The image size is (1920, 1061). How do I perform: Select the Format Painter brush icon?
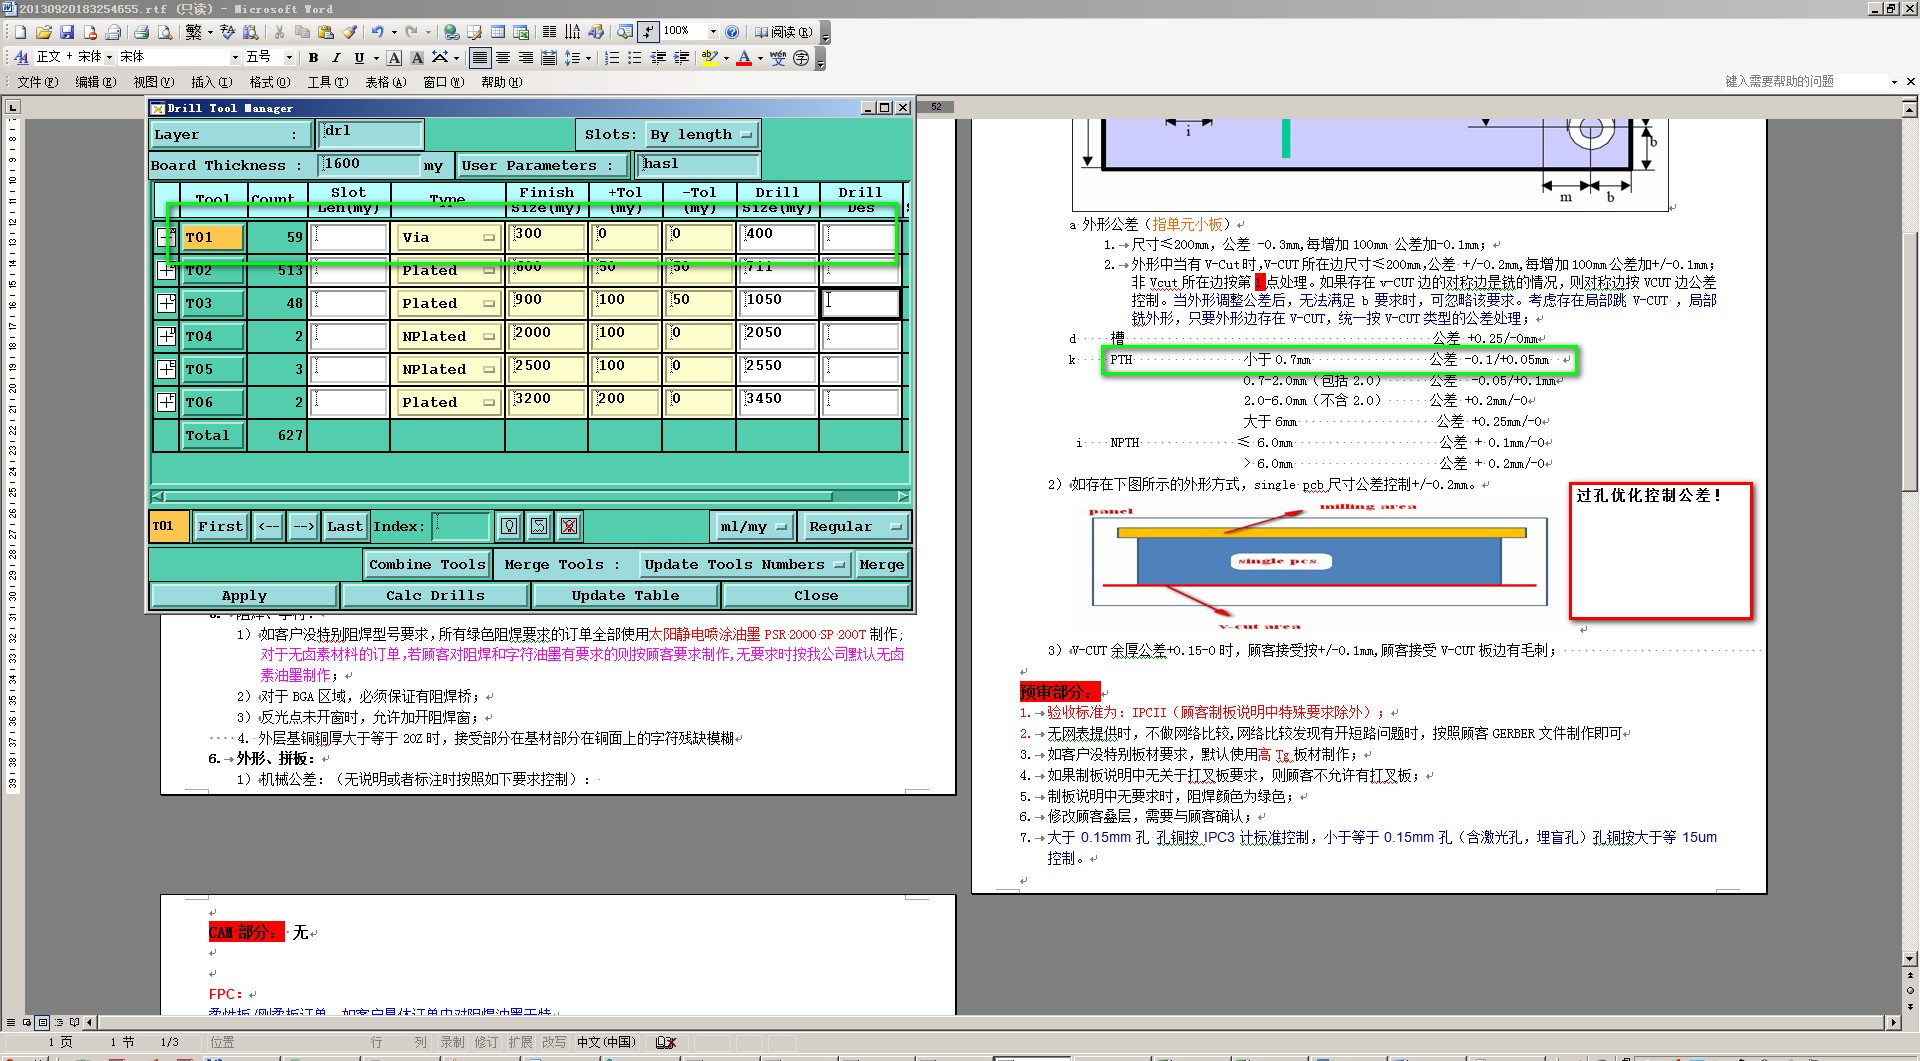pyautogui.click(x=349, y=32)
